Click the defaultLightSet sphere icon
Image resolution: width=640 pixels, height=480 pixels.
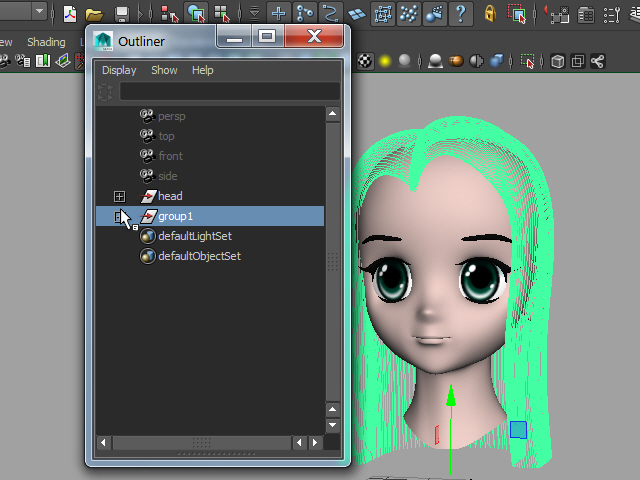tap(147, 236)
